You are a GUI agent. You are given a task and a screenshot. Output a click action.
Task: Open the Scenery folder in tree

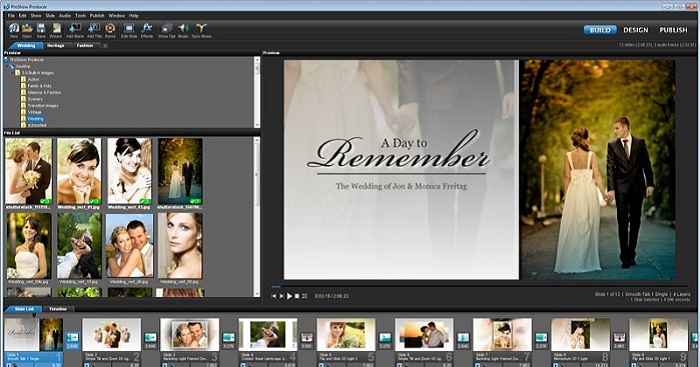point(35,99)
